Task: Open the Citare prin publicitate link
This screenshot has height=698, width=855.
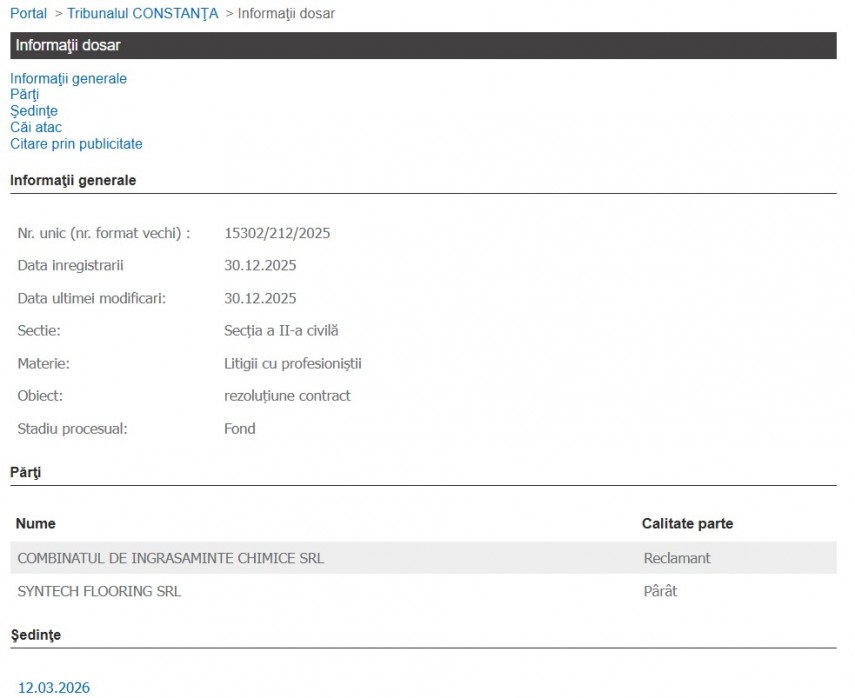Action: [76, 143]
